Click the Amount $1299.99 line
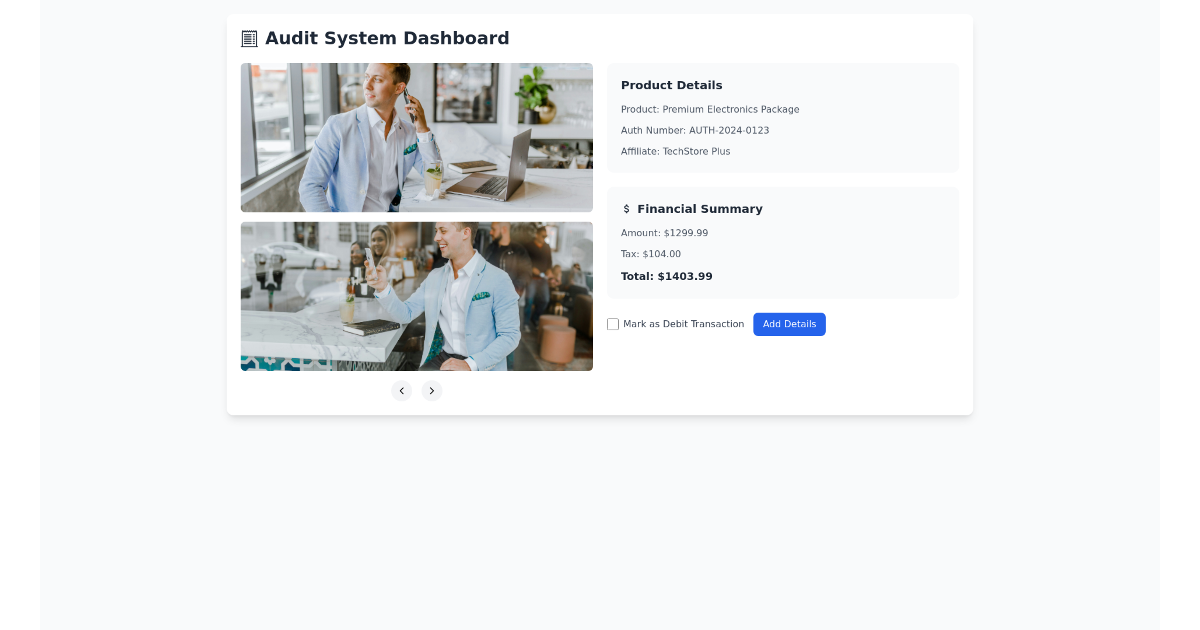1200x630 pixels. 664,232
